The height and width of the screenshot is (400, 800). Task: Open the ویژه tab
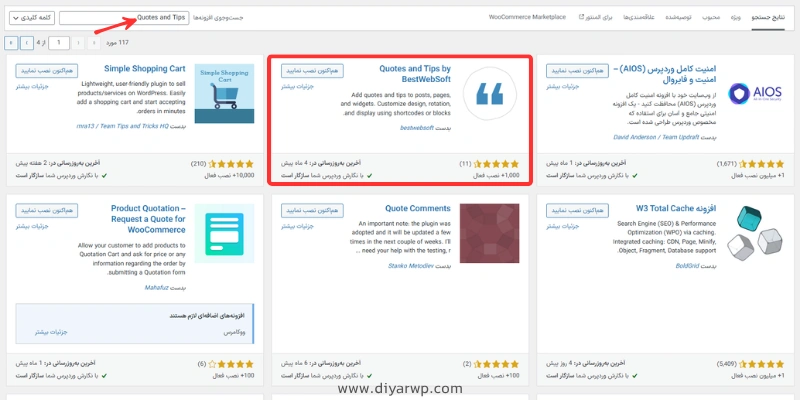735,17
